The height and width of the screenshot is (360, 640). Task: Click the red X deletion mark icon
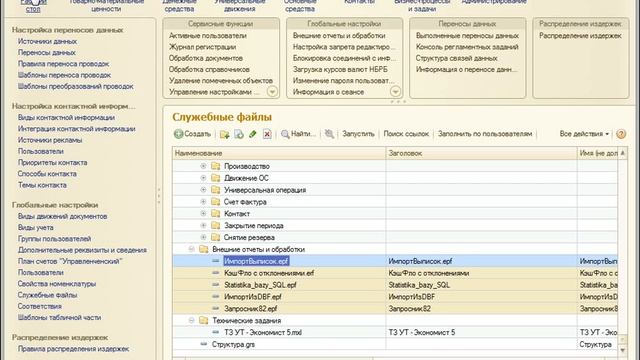pos(267,134)
